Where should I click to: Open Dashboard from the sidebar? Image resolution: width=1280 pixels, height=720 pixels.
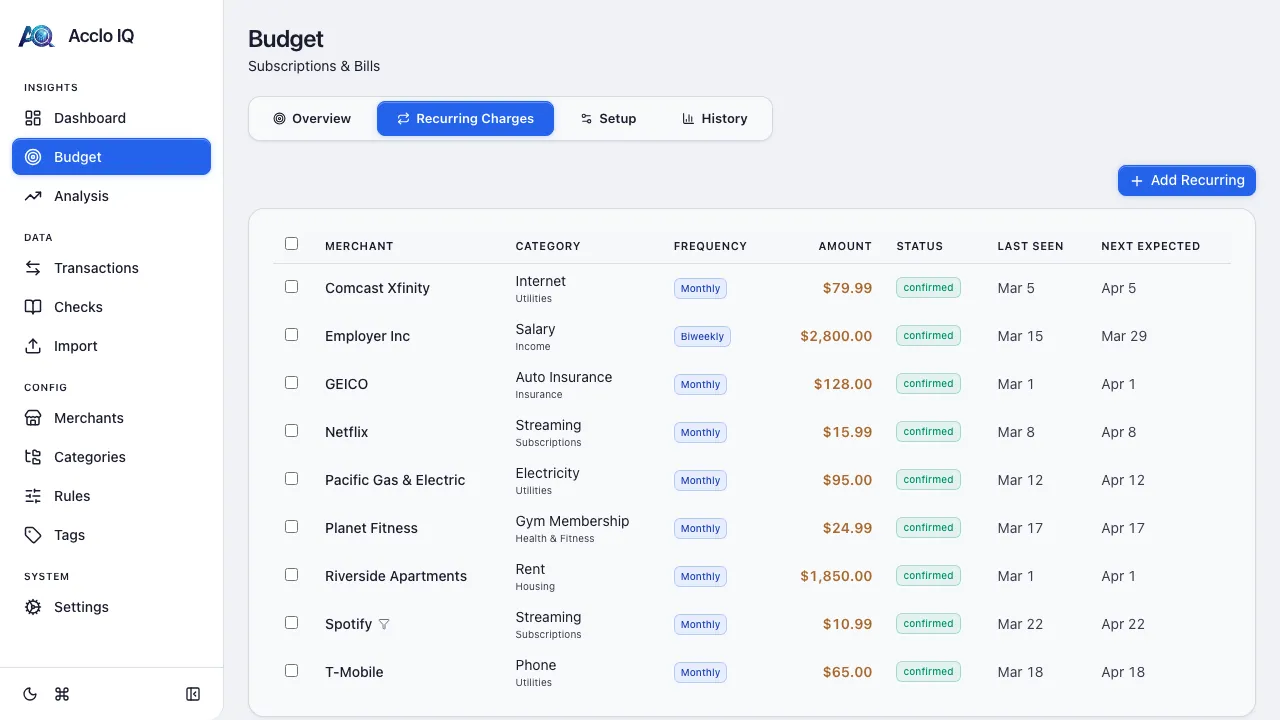(111, 118)
